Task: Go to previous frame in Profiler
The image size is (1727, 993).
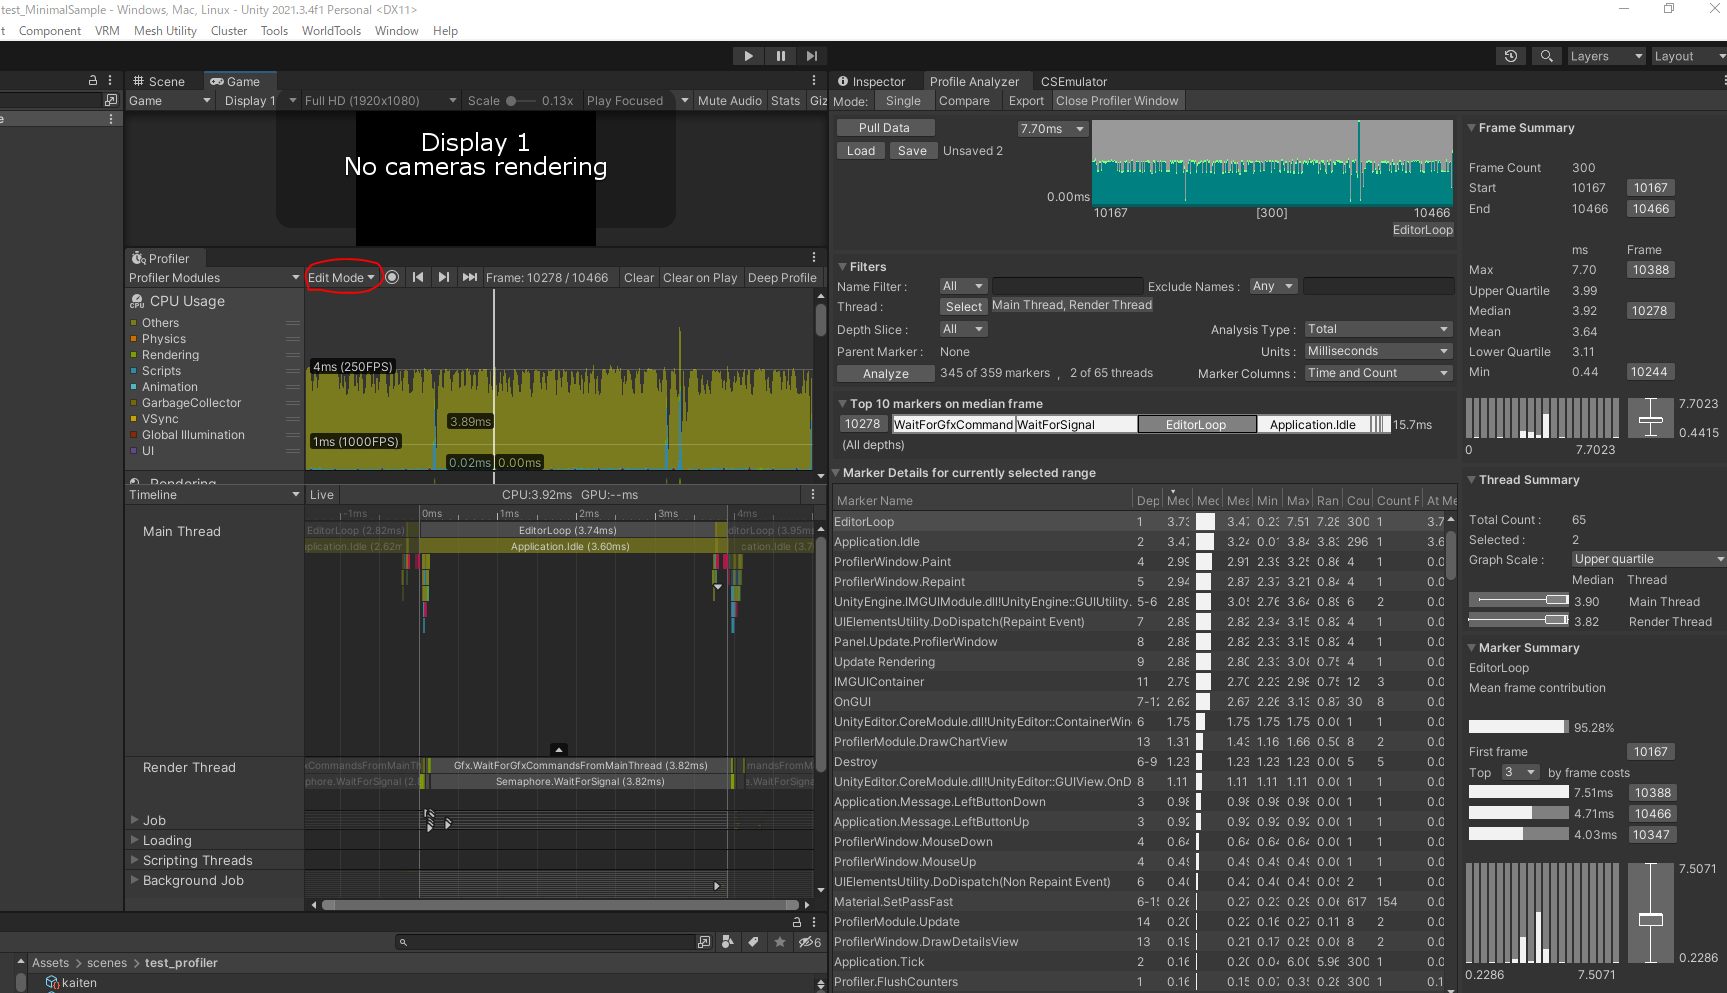Action: [418, 277]
